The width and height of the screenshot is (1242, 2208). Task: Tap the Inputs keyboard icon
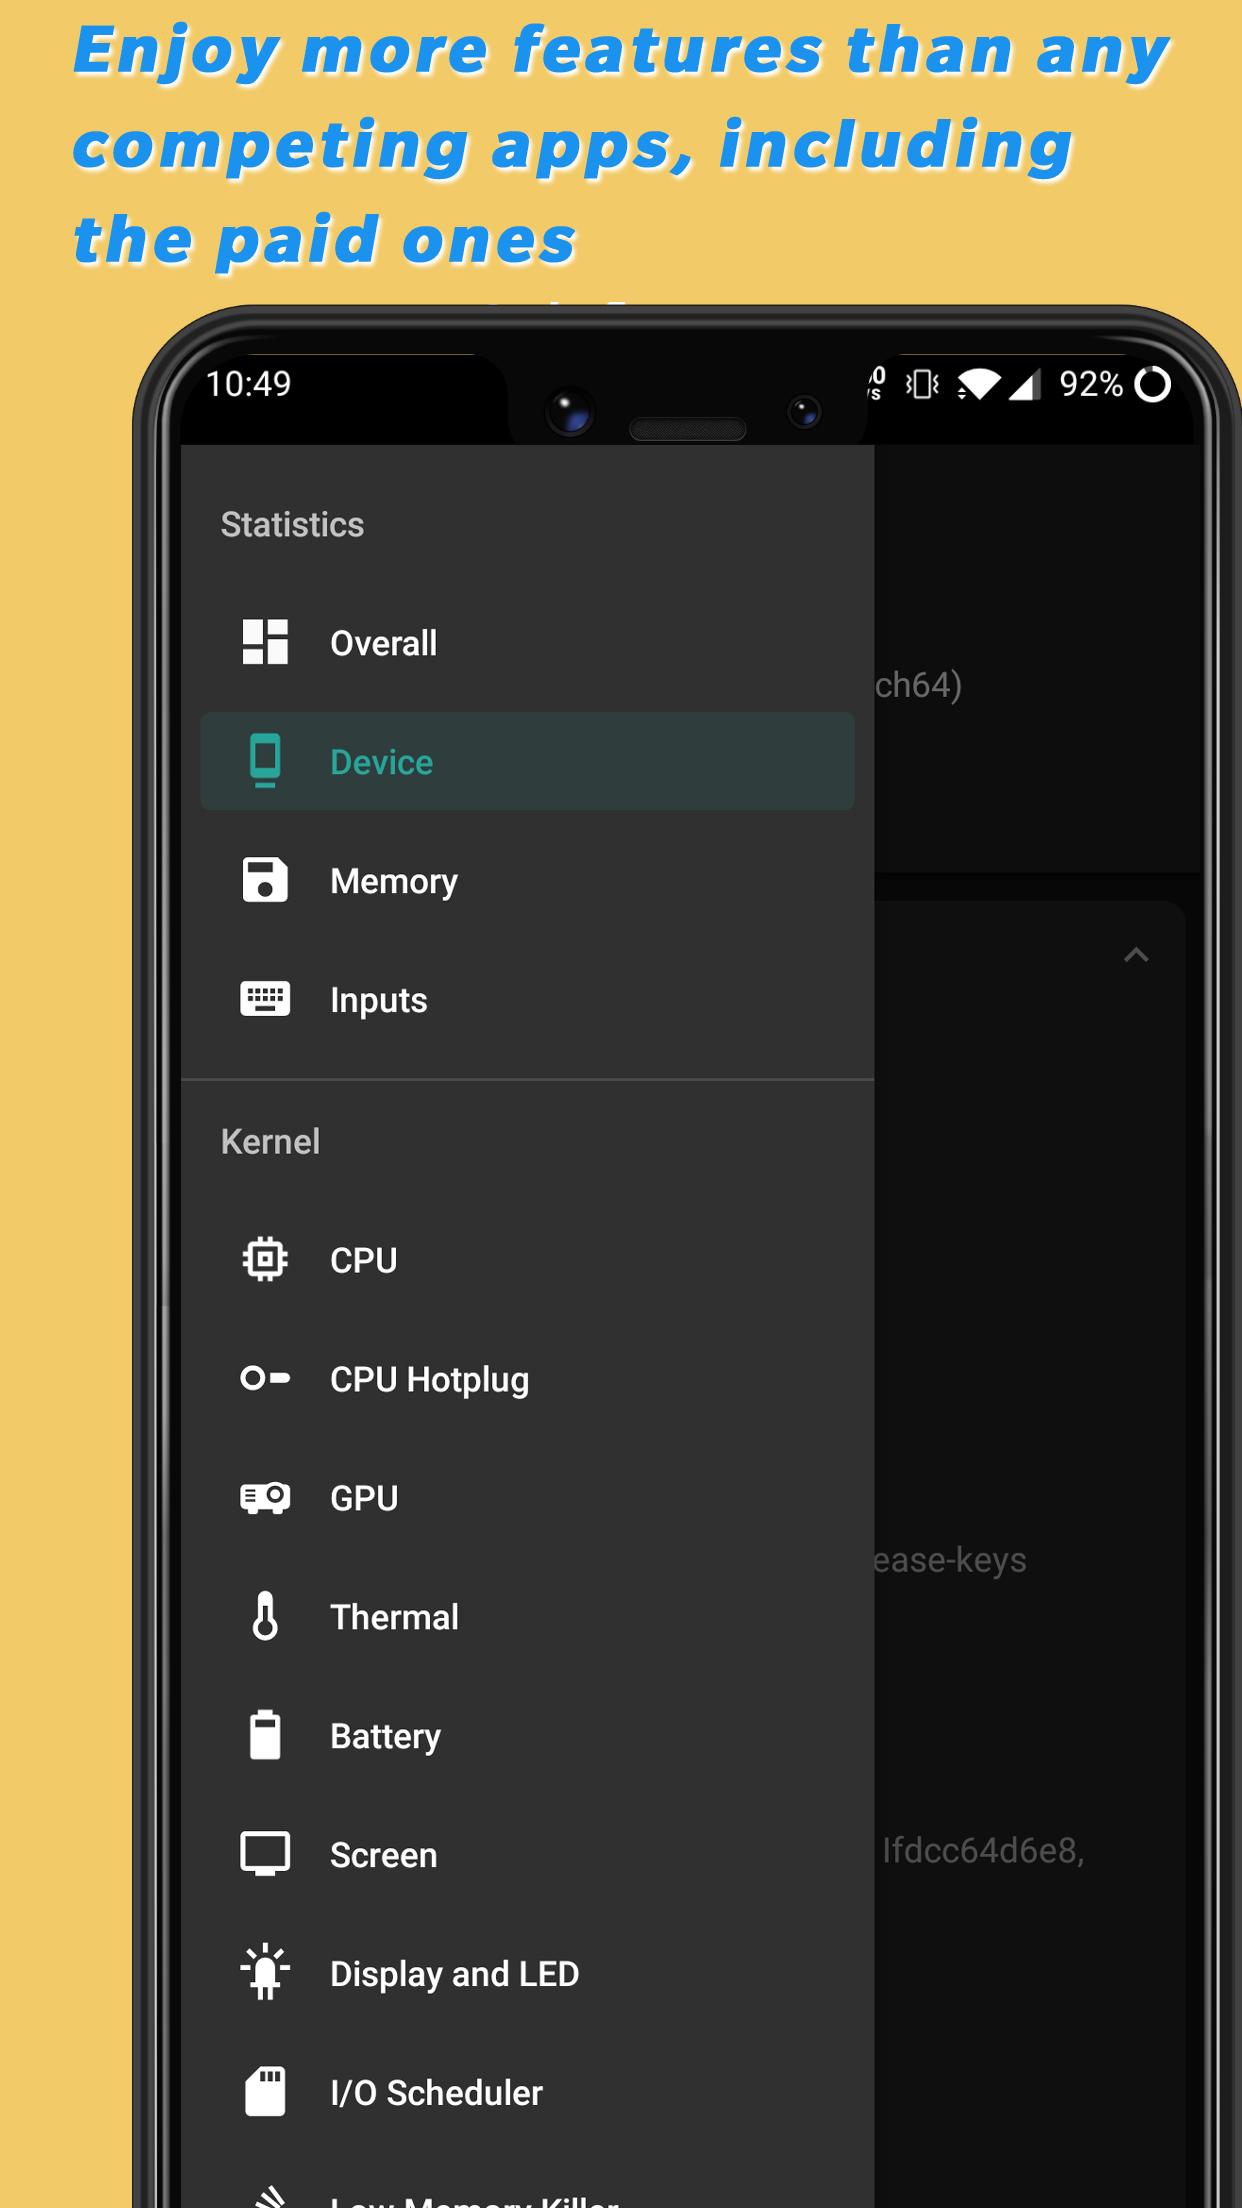point(265,999)
